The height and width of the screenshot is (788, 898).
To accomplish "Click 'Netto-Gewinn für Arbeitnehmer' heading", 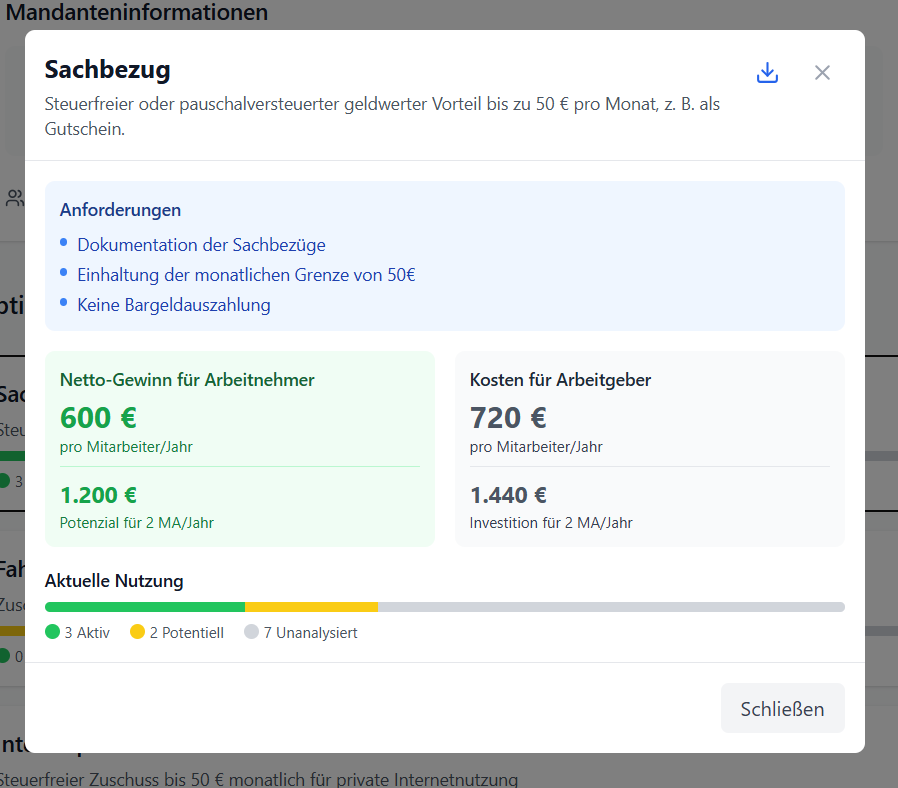I will point(187,380).
